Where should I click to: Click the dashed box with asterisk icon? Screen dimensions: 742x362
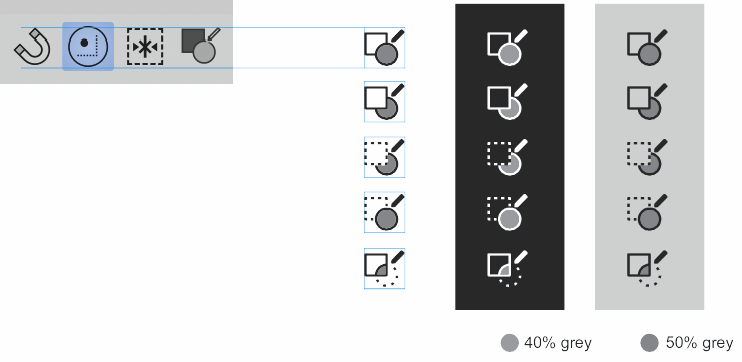(x=145, y=46)
